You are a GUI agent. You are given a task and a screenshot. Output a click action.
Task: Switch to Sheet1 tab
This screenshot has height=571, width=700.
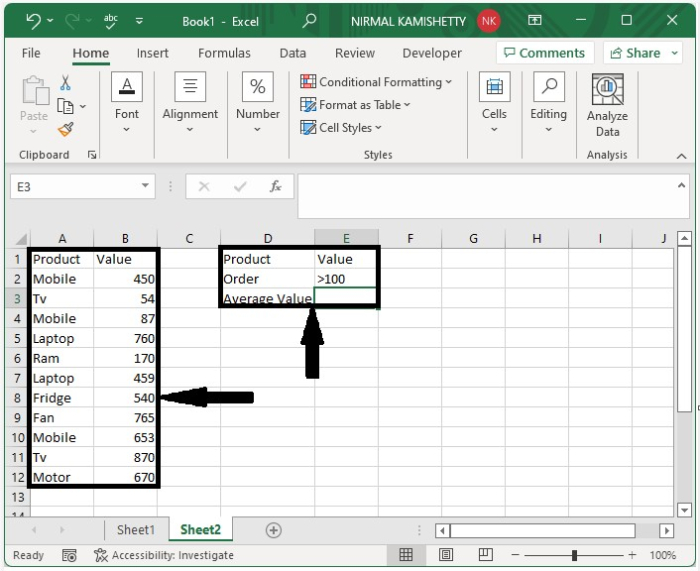click(136, 530)
